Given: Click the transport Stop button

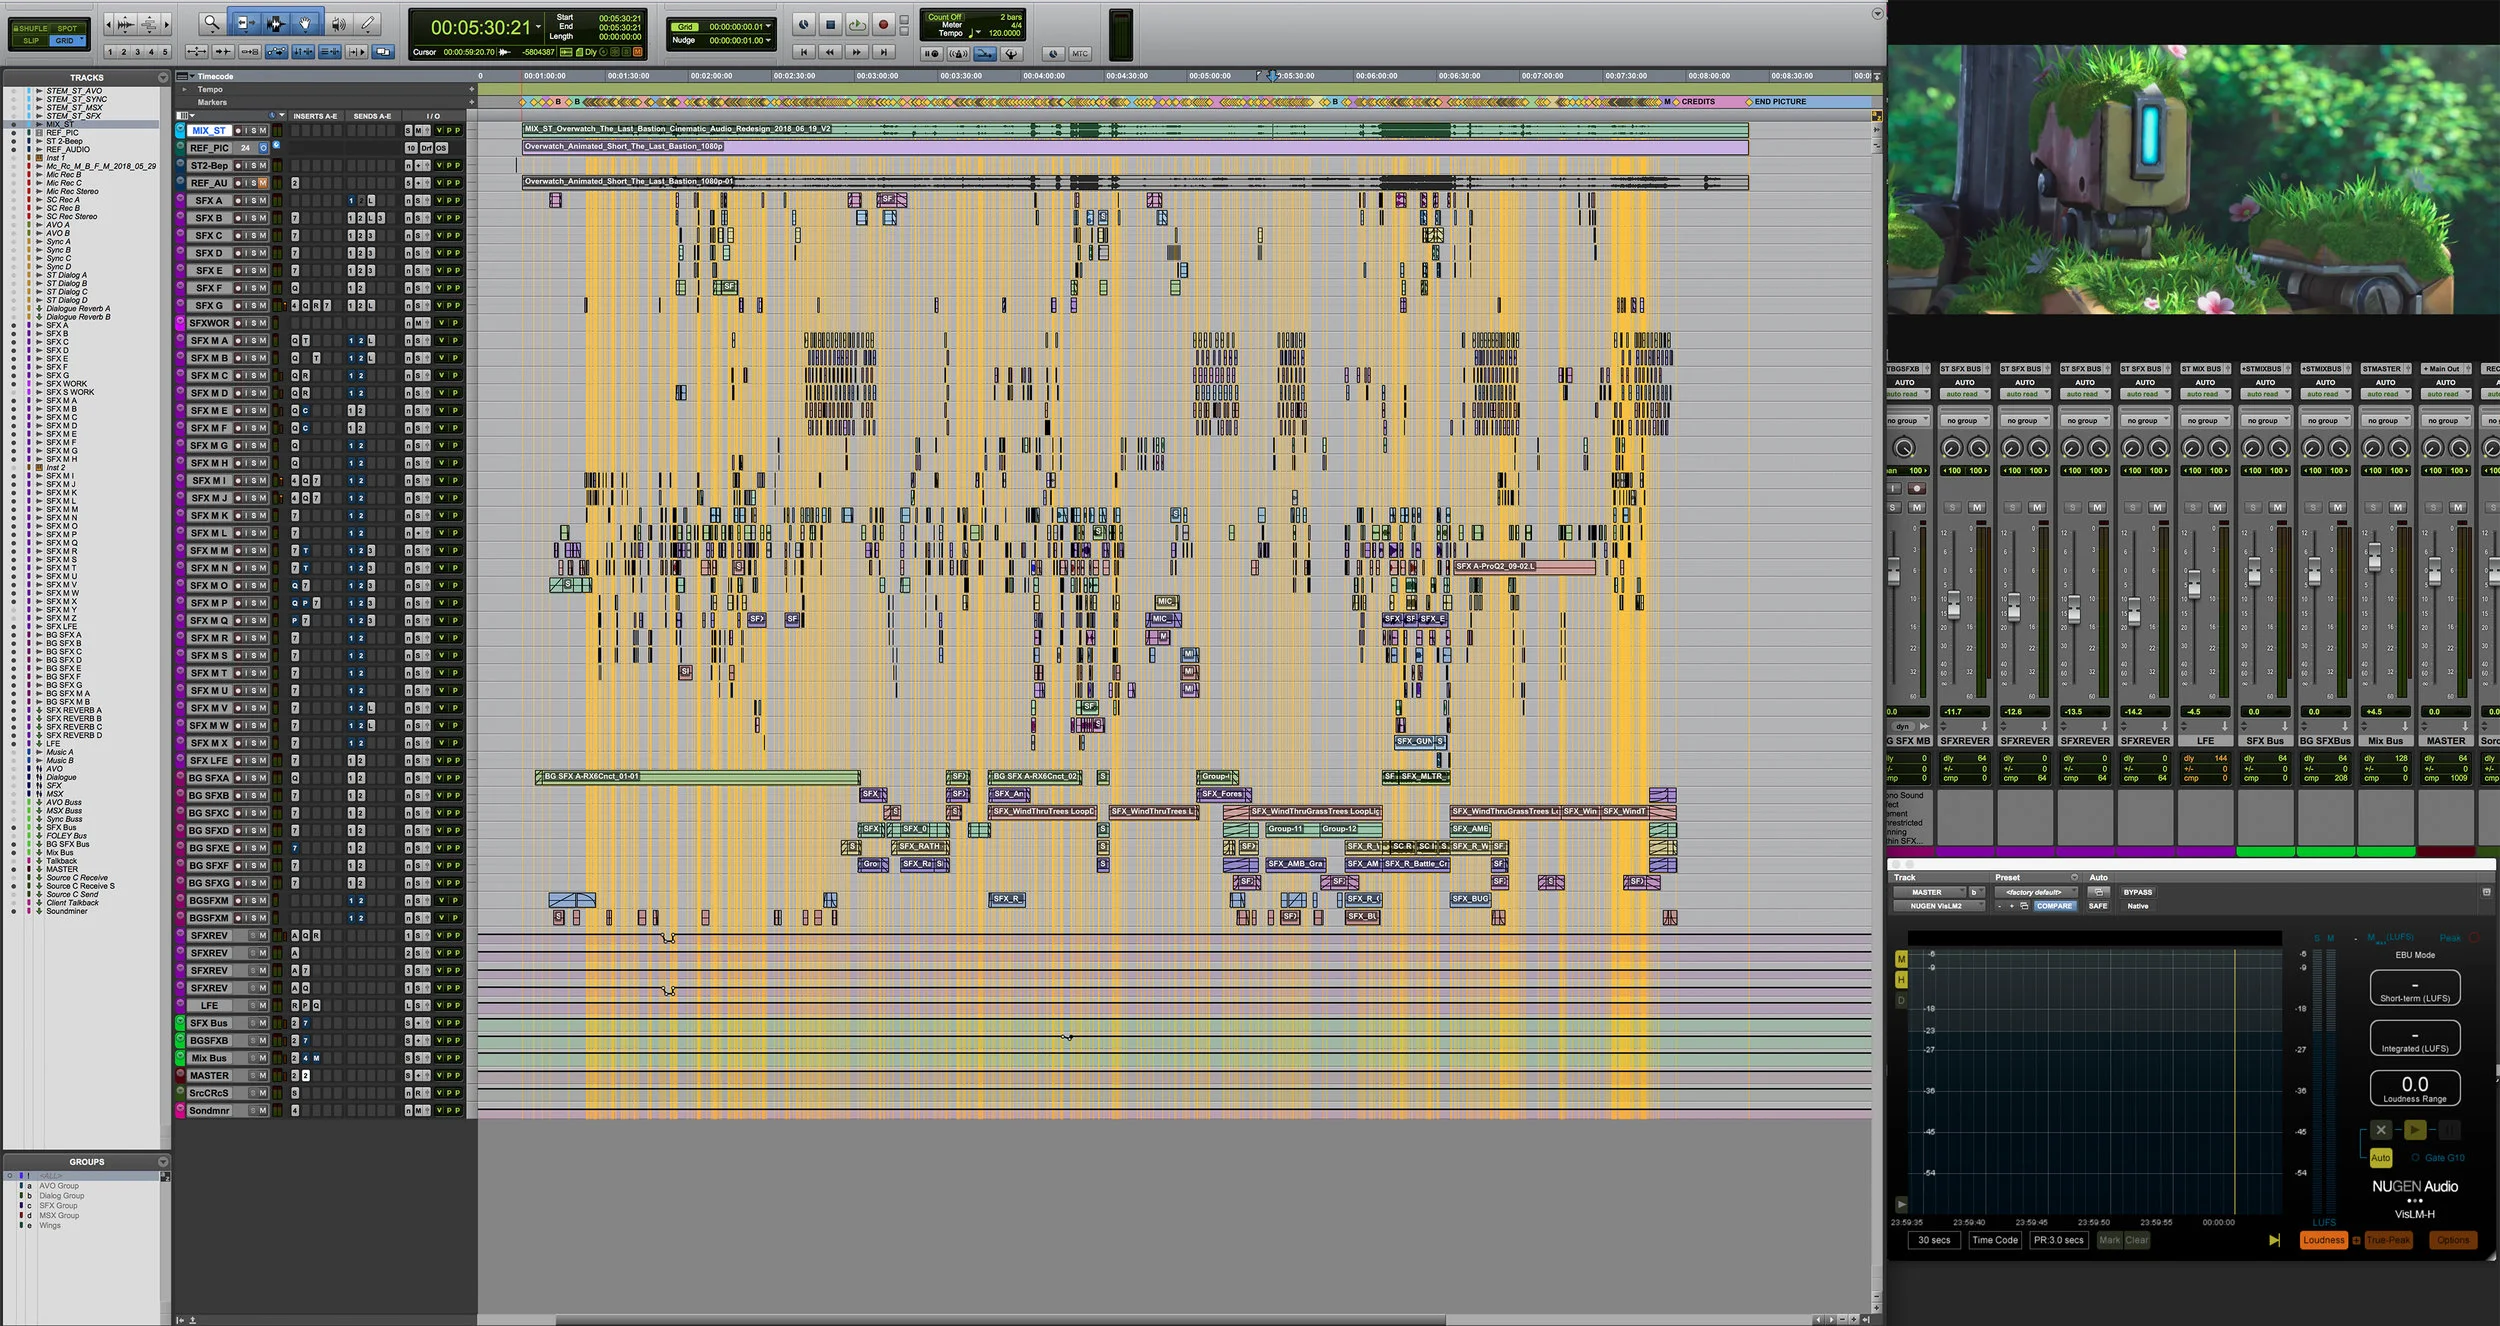Looking at the screenshot, I should point(830,24).
